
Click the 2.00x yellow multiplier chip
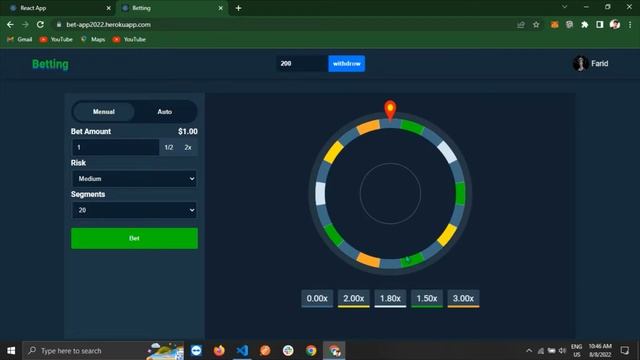coord(353,299)
